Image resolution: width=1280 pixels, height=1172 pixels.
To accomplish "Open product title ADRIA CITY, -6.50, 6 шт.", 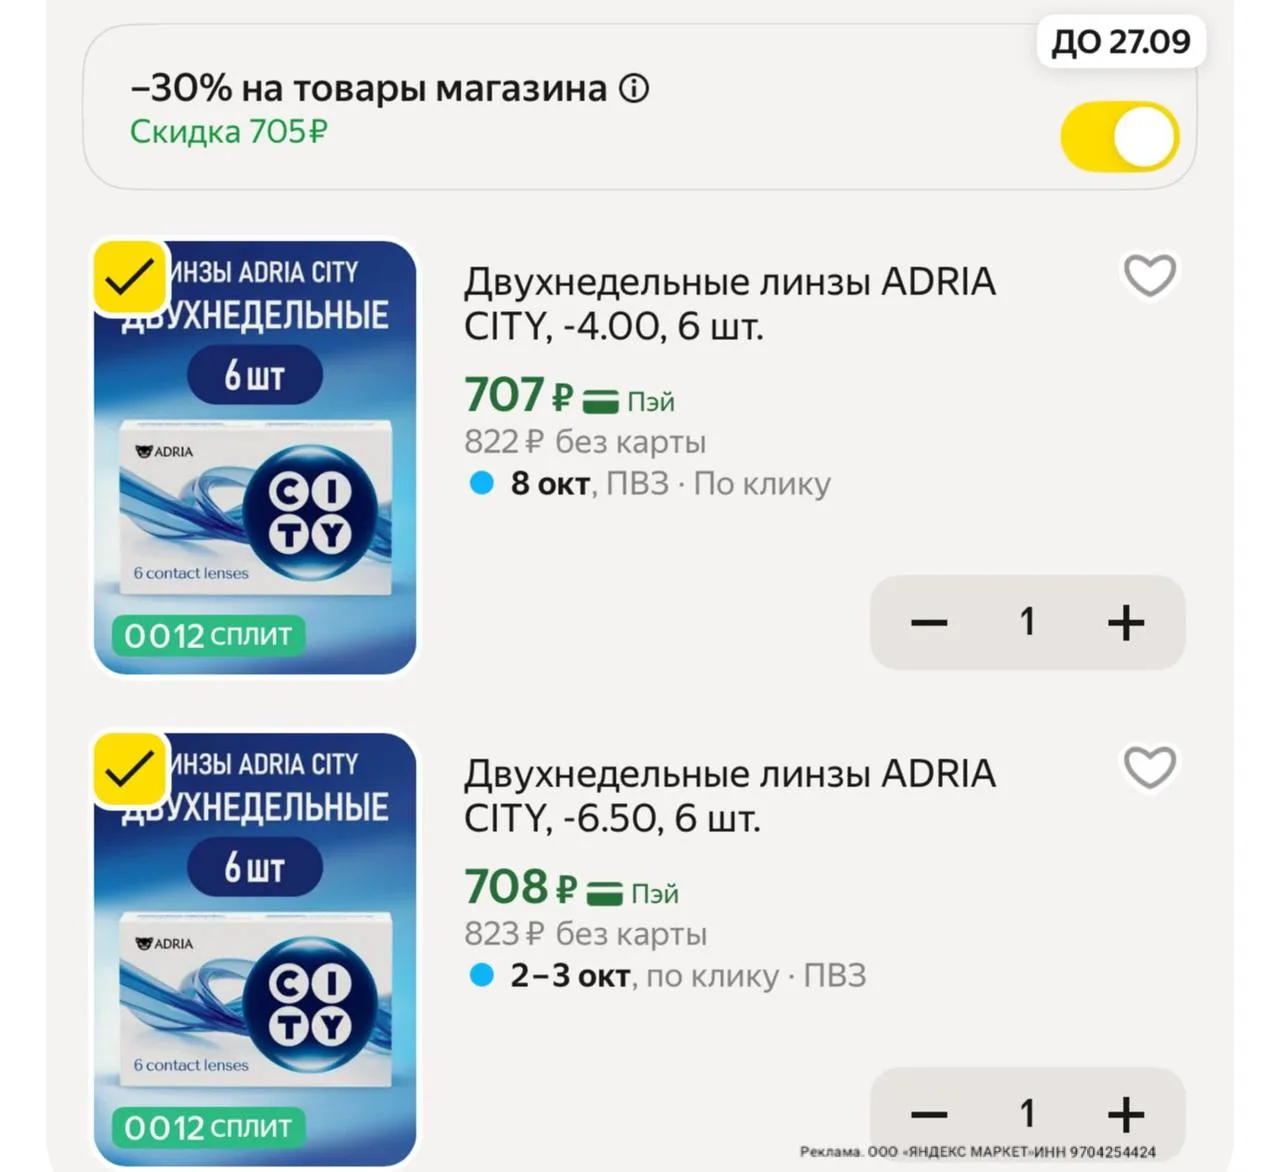I will click(730, 796).
